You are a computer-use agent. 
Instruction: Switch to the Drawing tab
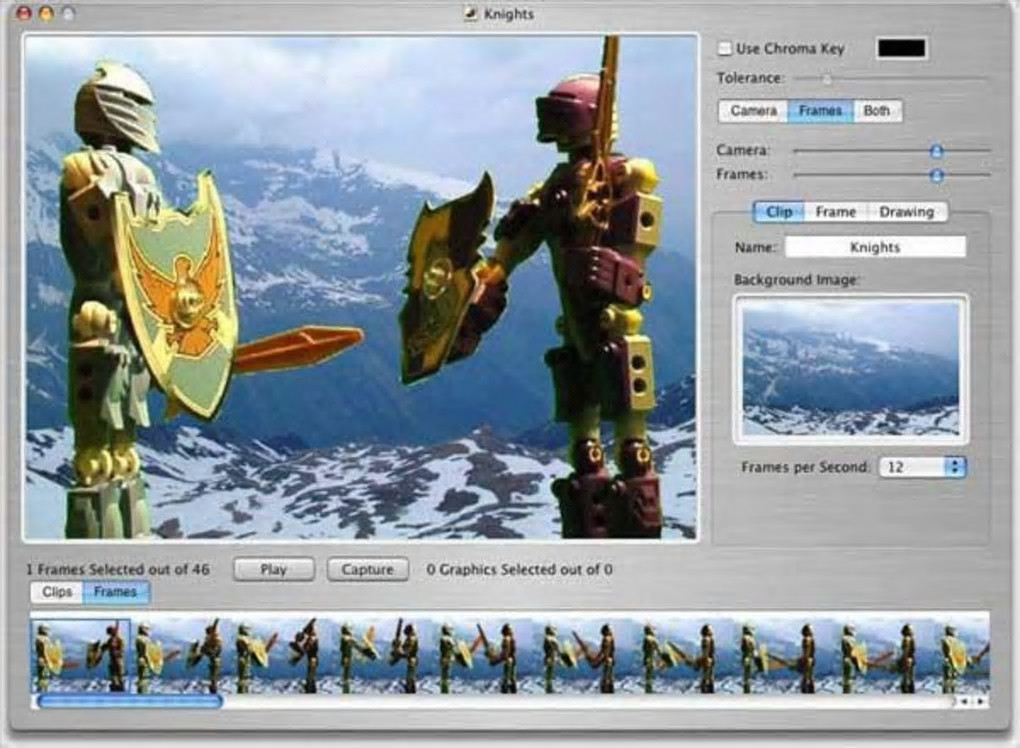pyautogui.click(x=906, y=212)
